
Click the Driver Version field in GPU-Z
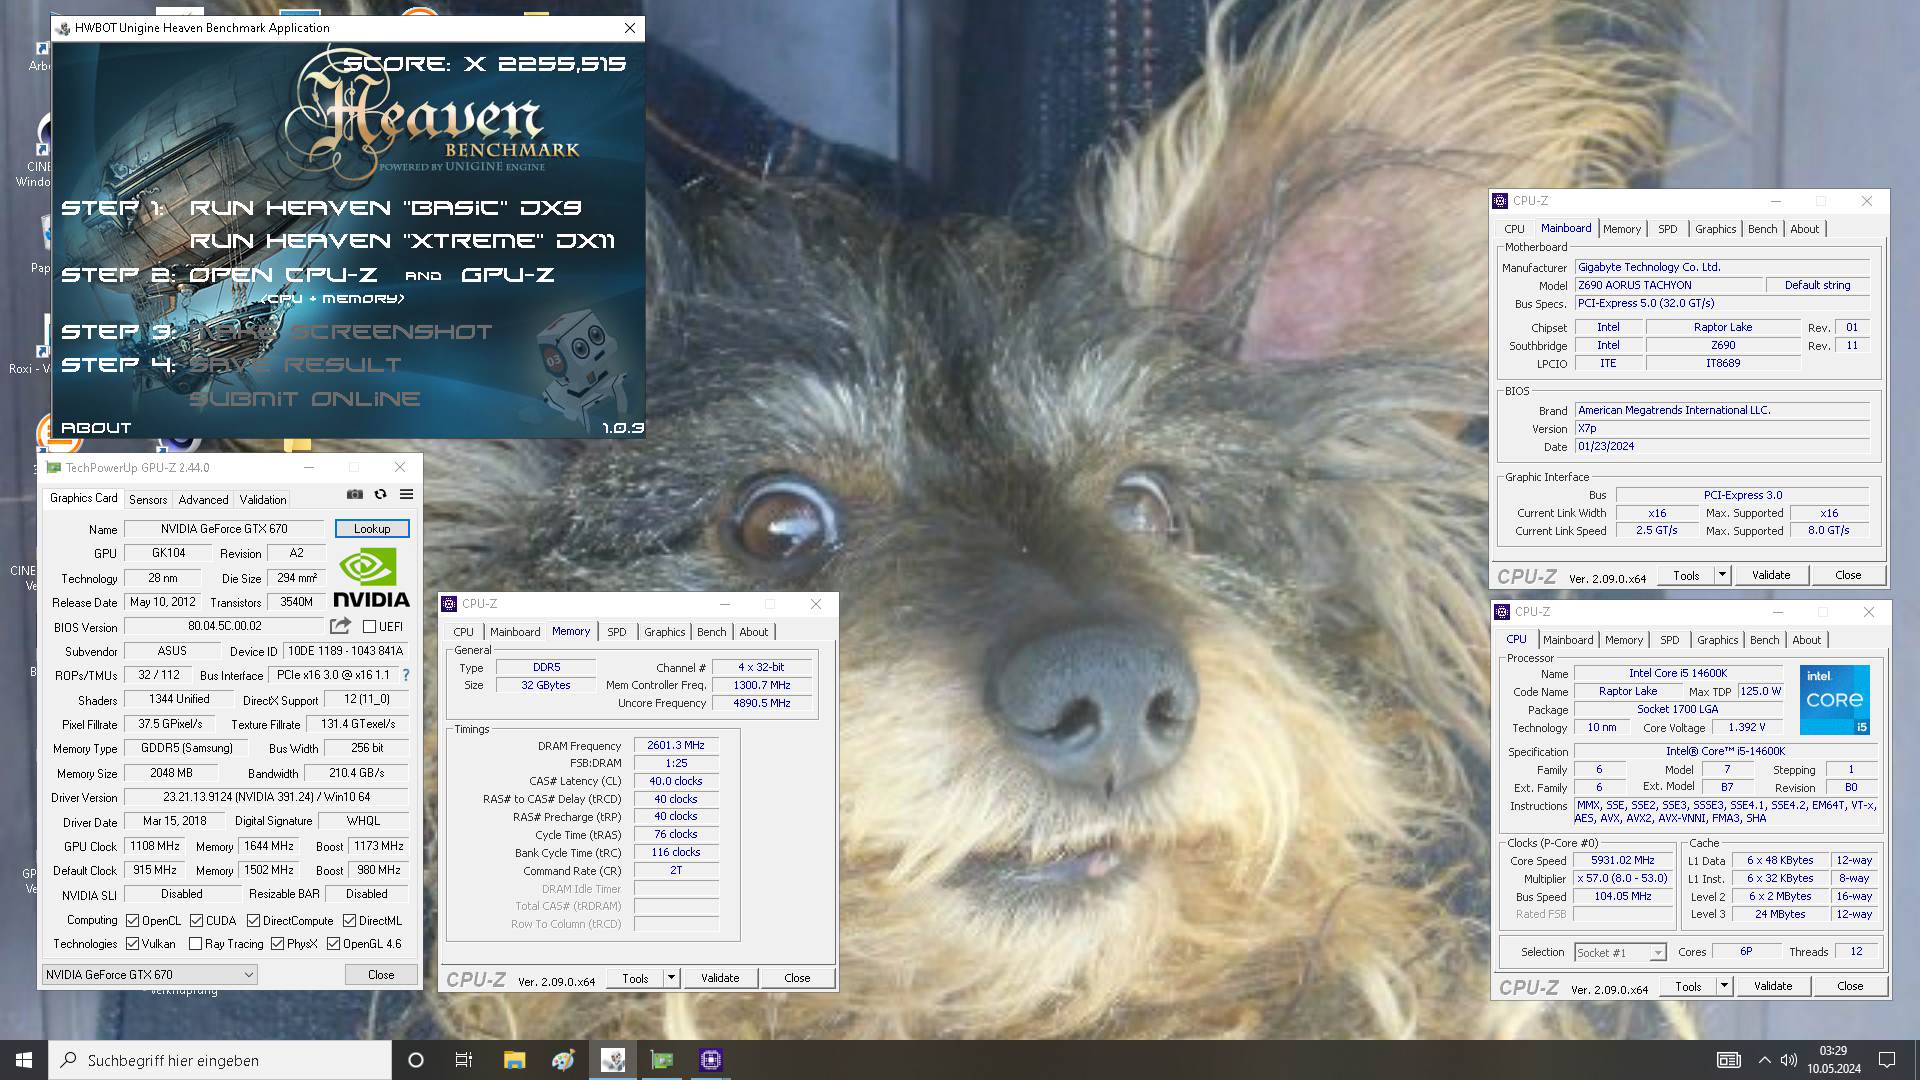pos(266,797)
